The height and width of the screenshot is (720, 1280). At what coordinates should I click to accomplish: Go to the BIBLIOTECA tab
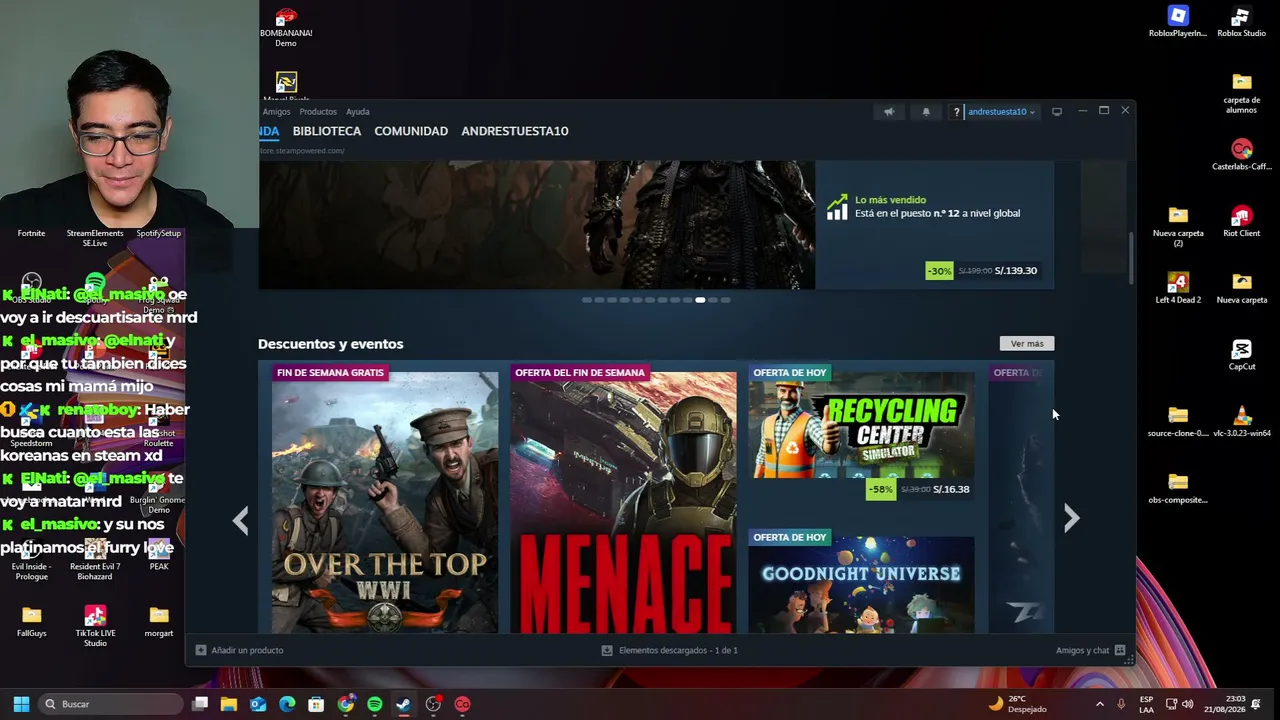click(327, 131)
